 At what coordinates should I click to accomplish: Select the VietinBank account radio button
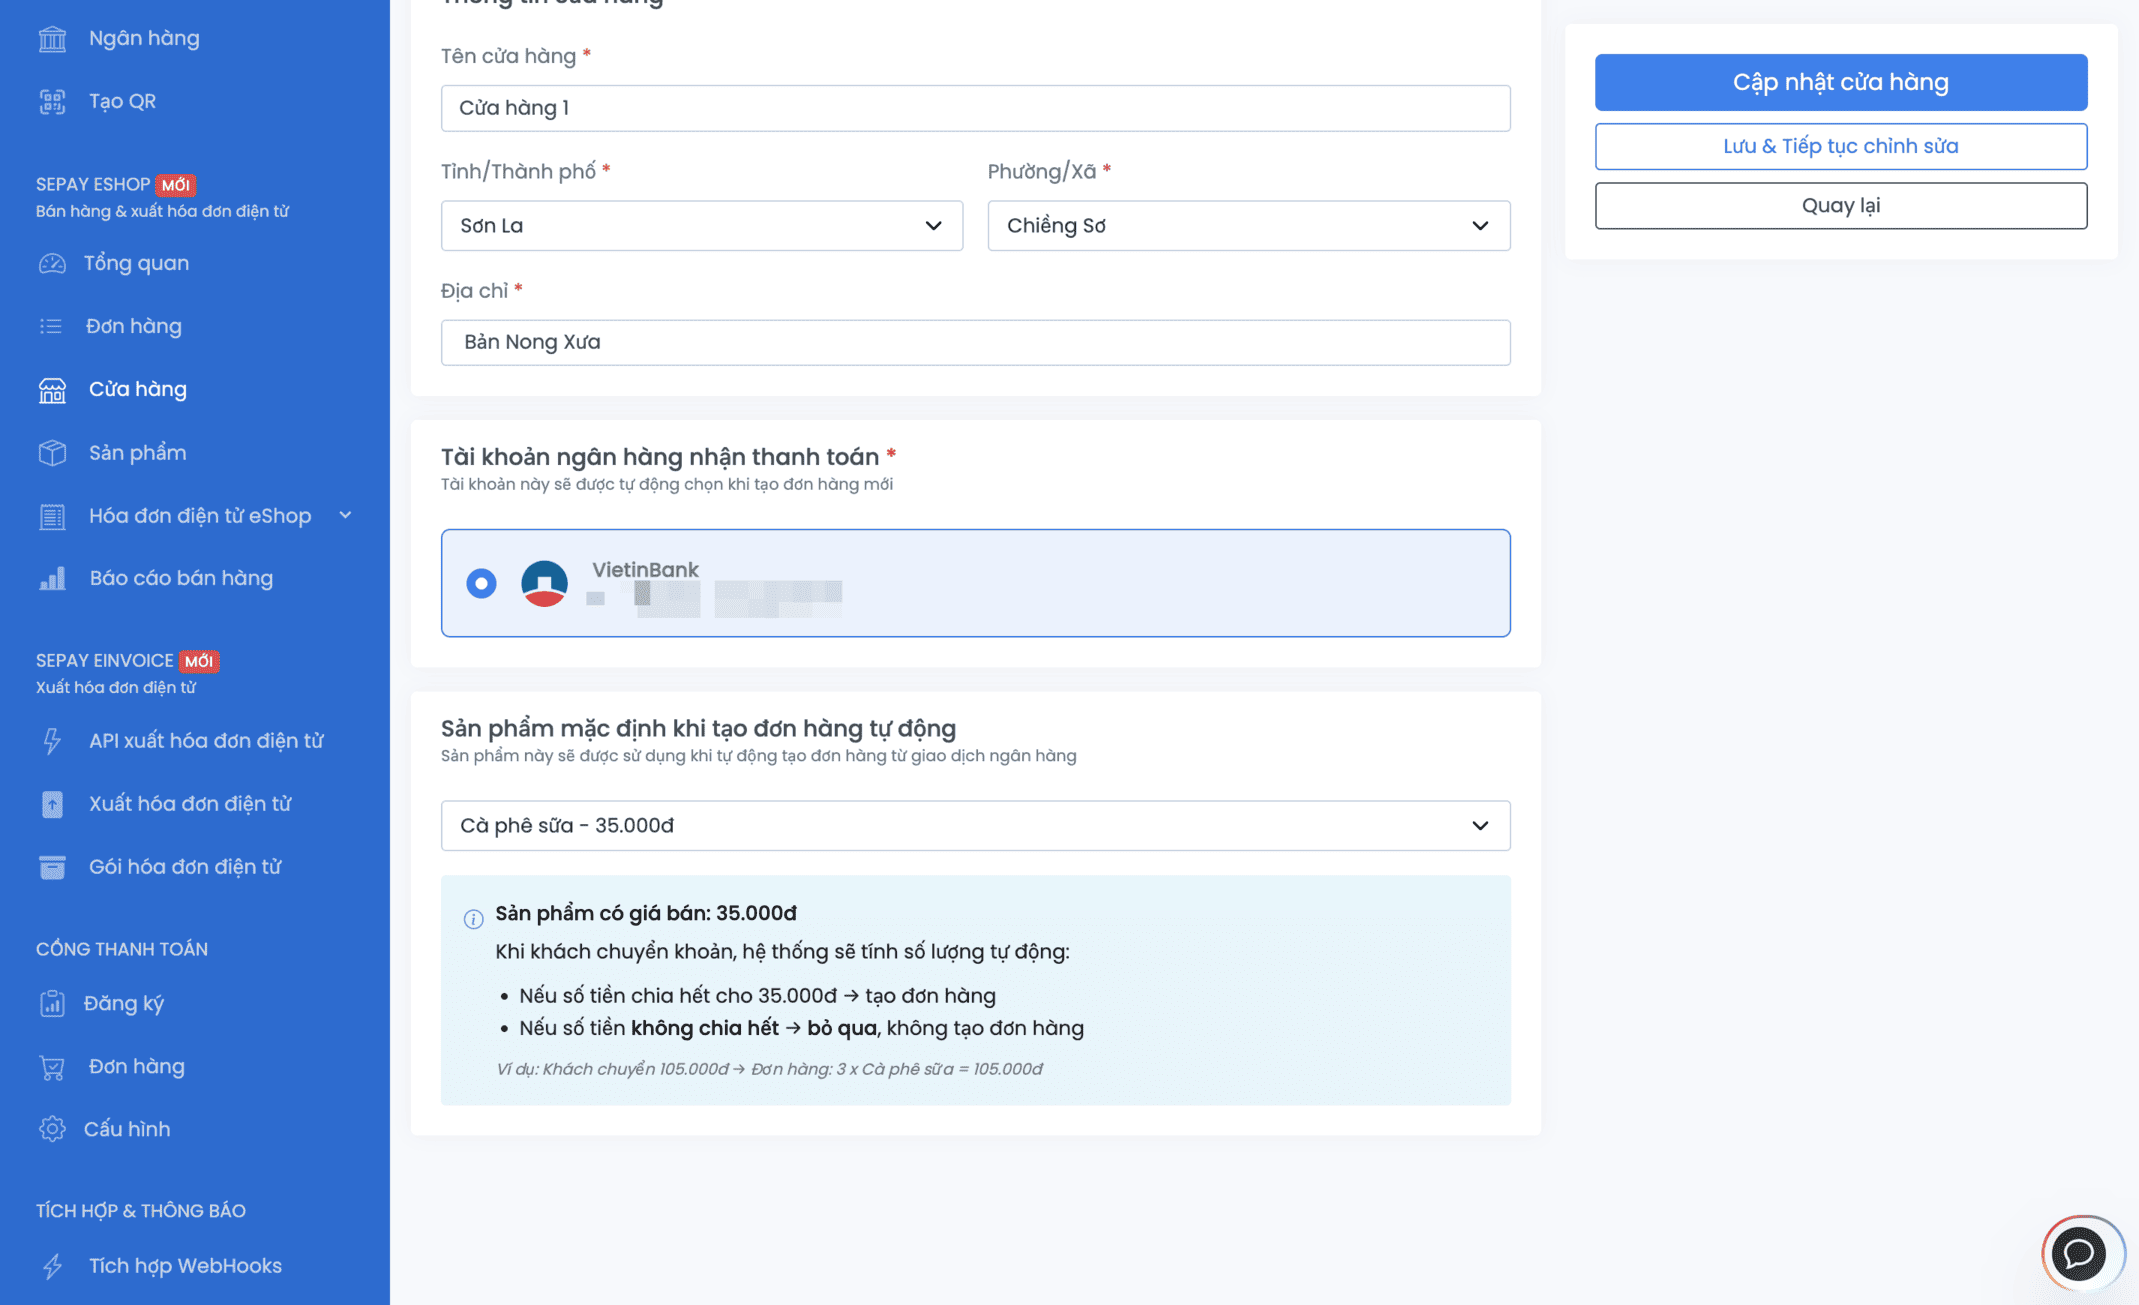pos(481,583)
